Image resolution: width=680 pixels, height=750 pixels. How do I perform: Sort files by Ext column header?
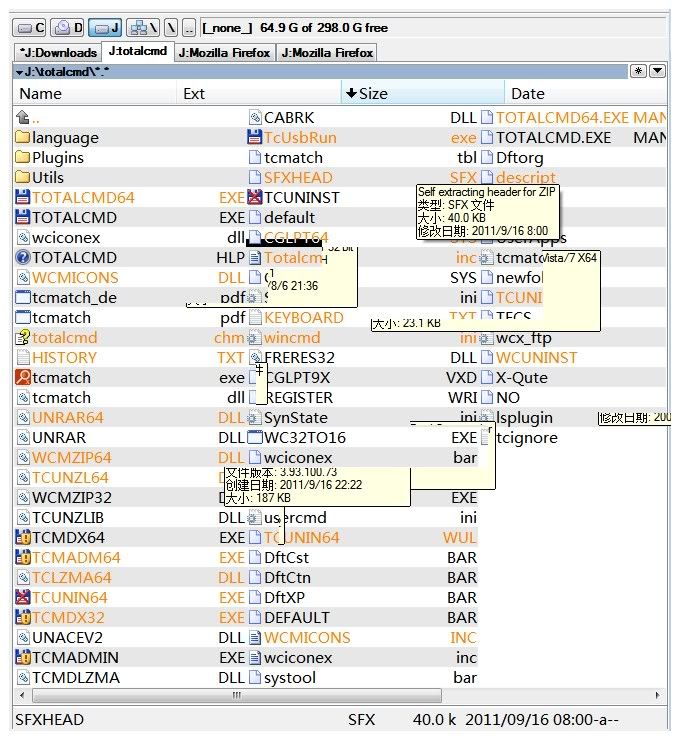pyautogui.click(x=259, y=93)
